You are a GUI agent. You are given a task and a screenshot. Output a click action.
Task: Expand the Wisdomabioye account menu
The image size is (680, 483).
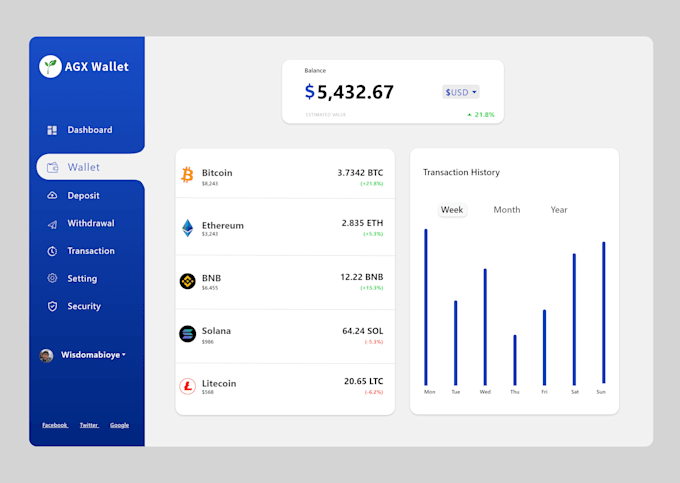click(x=124, y=355)
